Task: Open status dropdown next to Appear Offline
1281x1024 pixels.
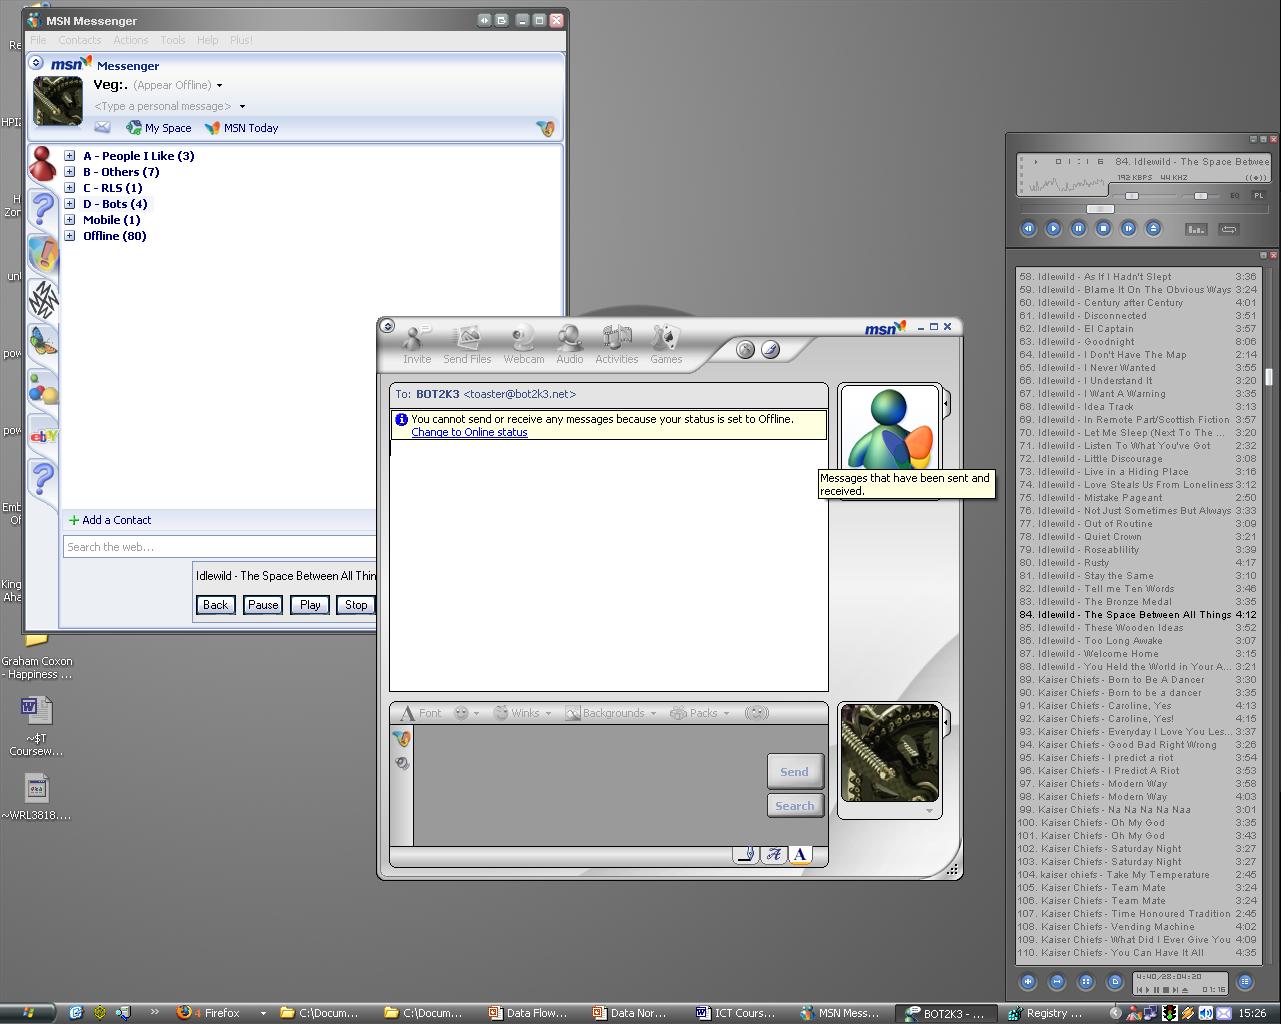Action: [x=220, y=86]
